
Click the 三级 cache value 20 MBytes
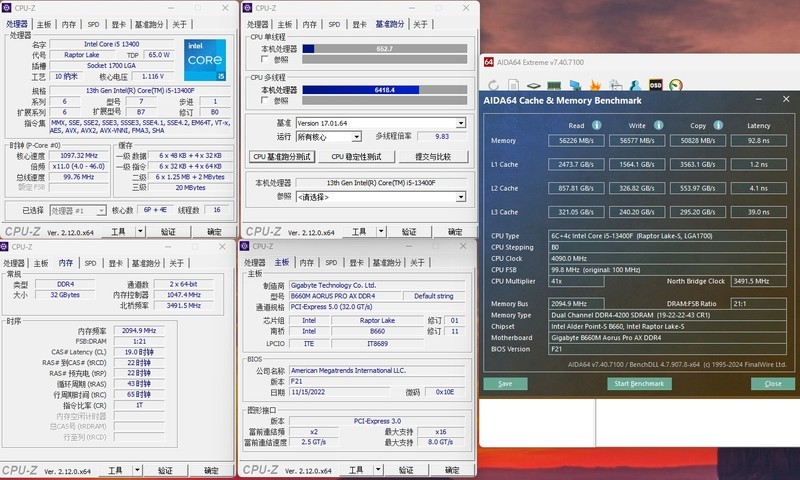(190, 188)
